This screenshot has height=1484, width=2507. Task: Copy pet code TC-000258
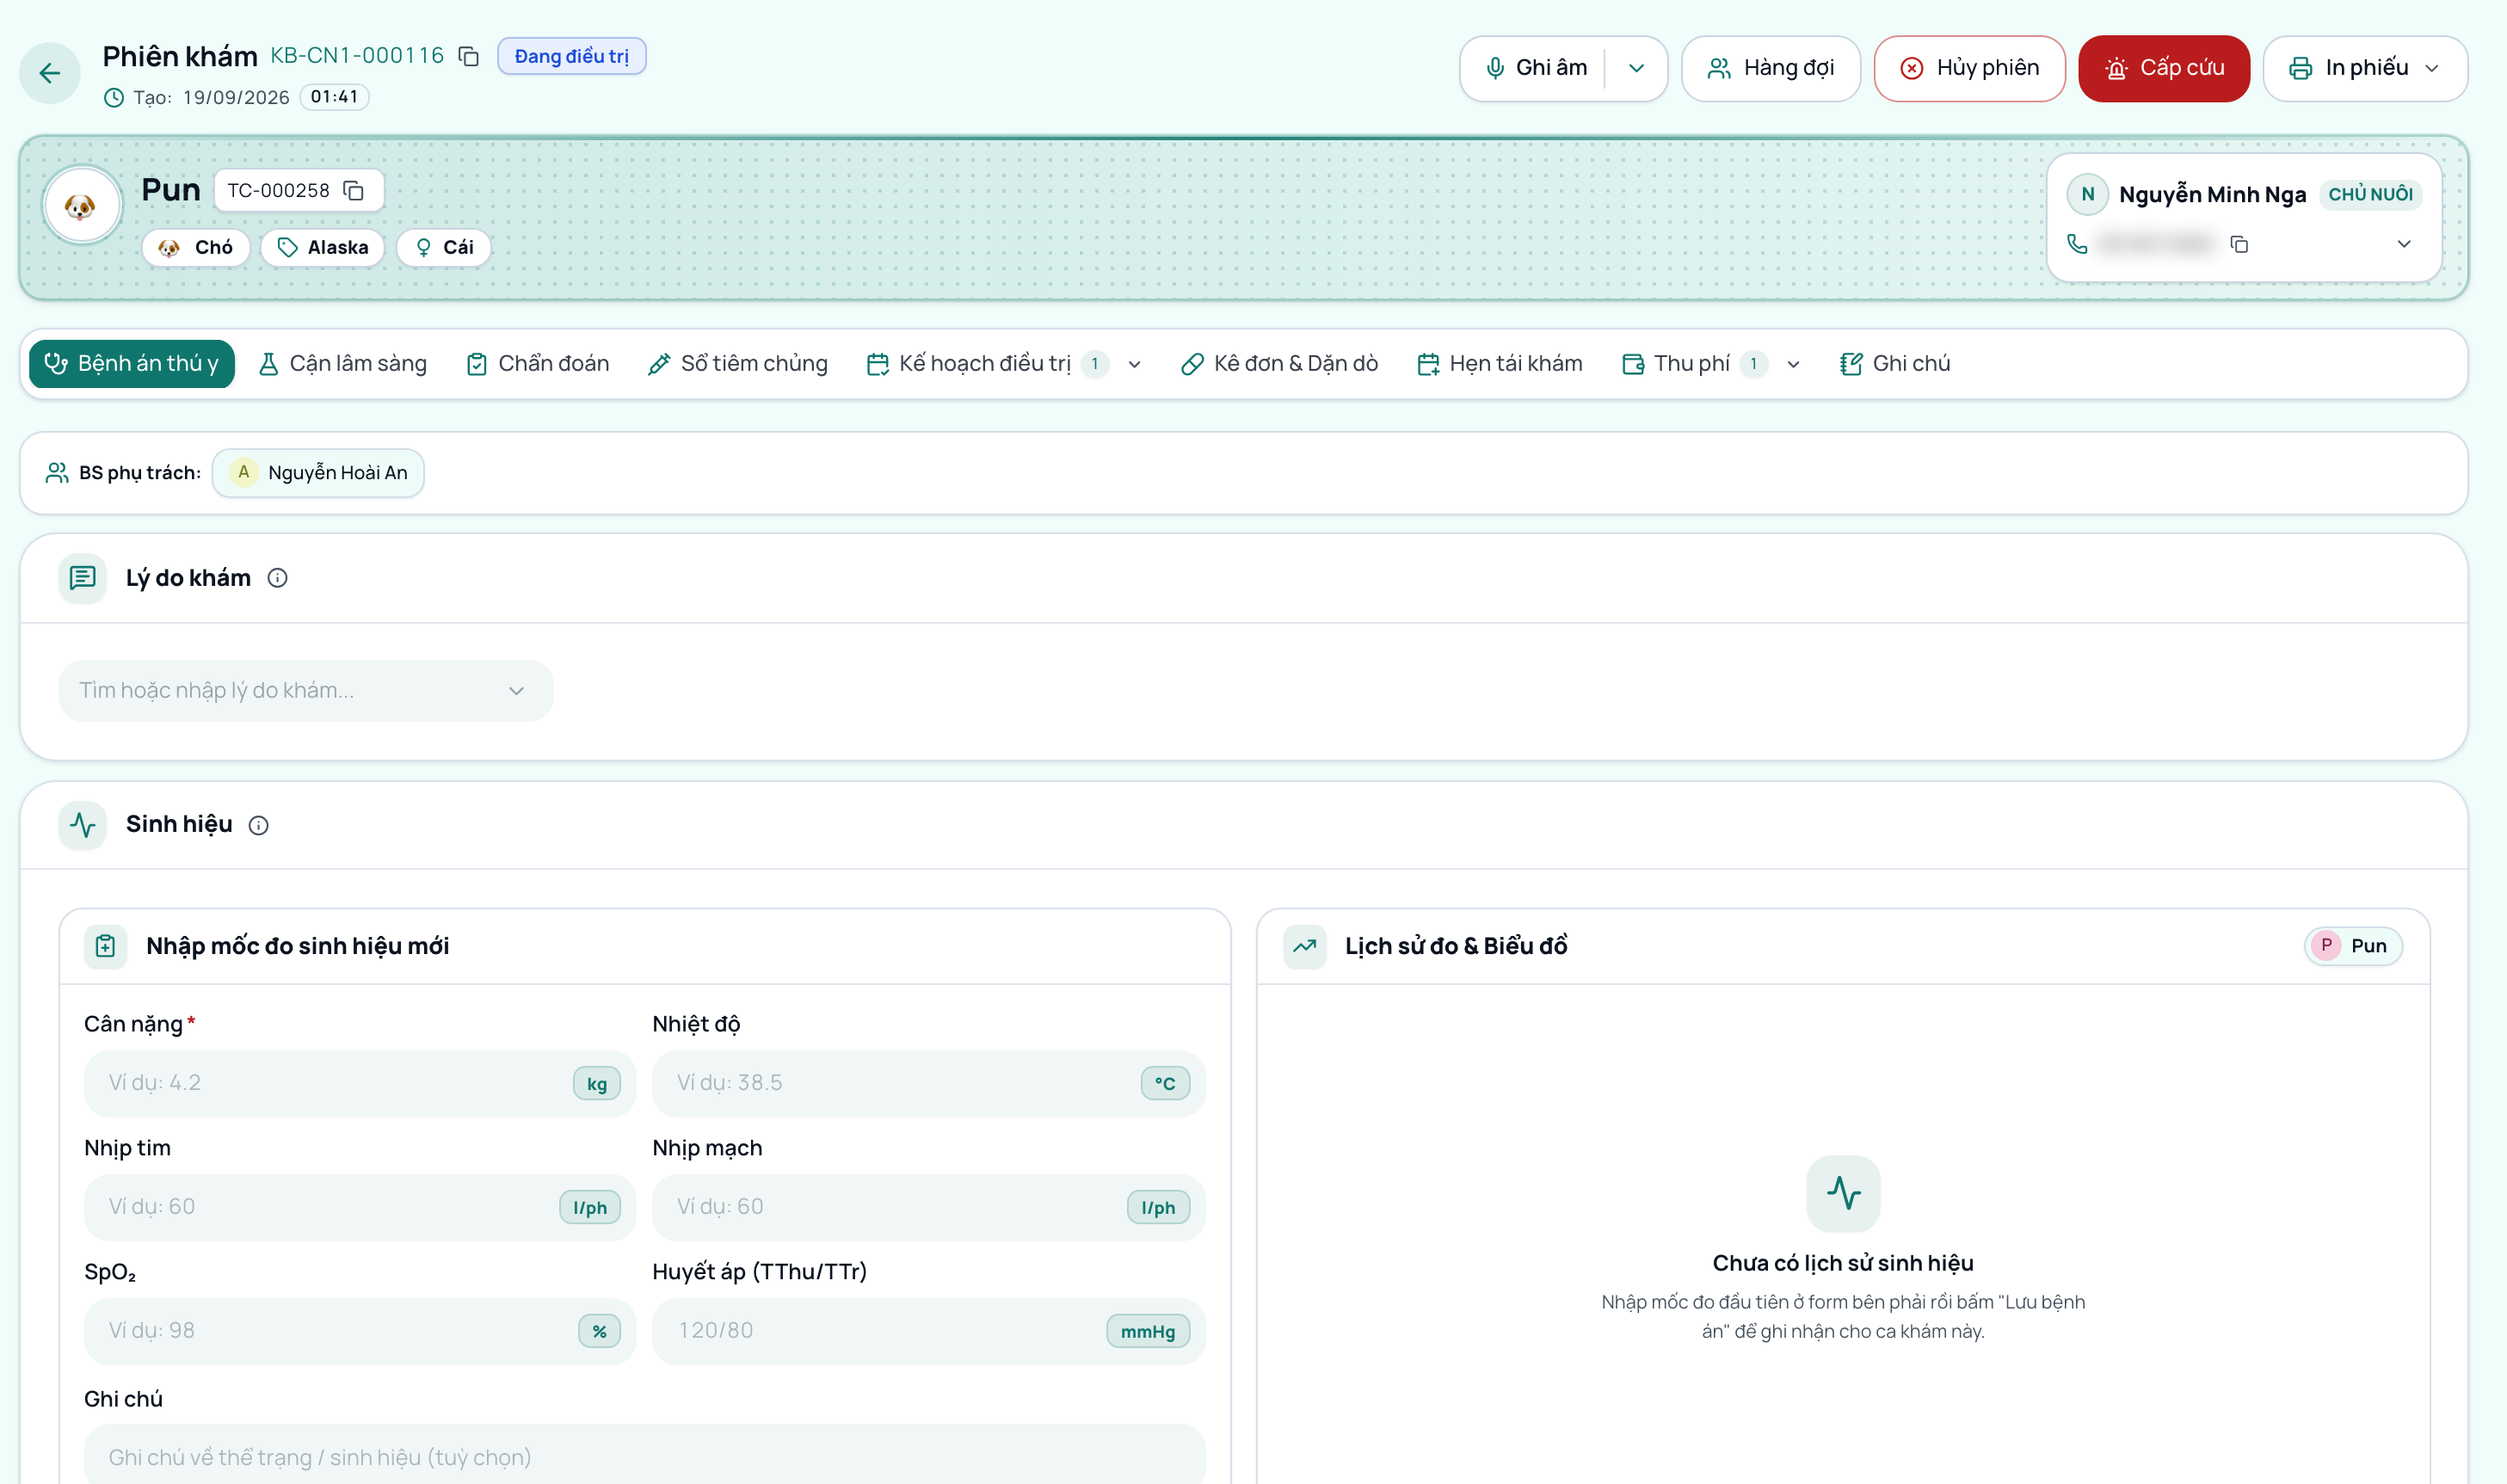354,190
